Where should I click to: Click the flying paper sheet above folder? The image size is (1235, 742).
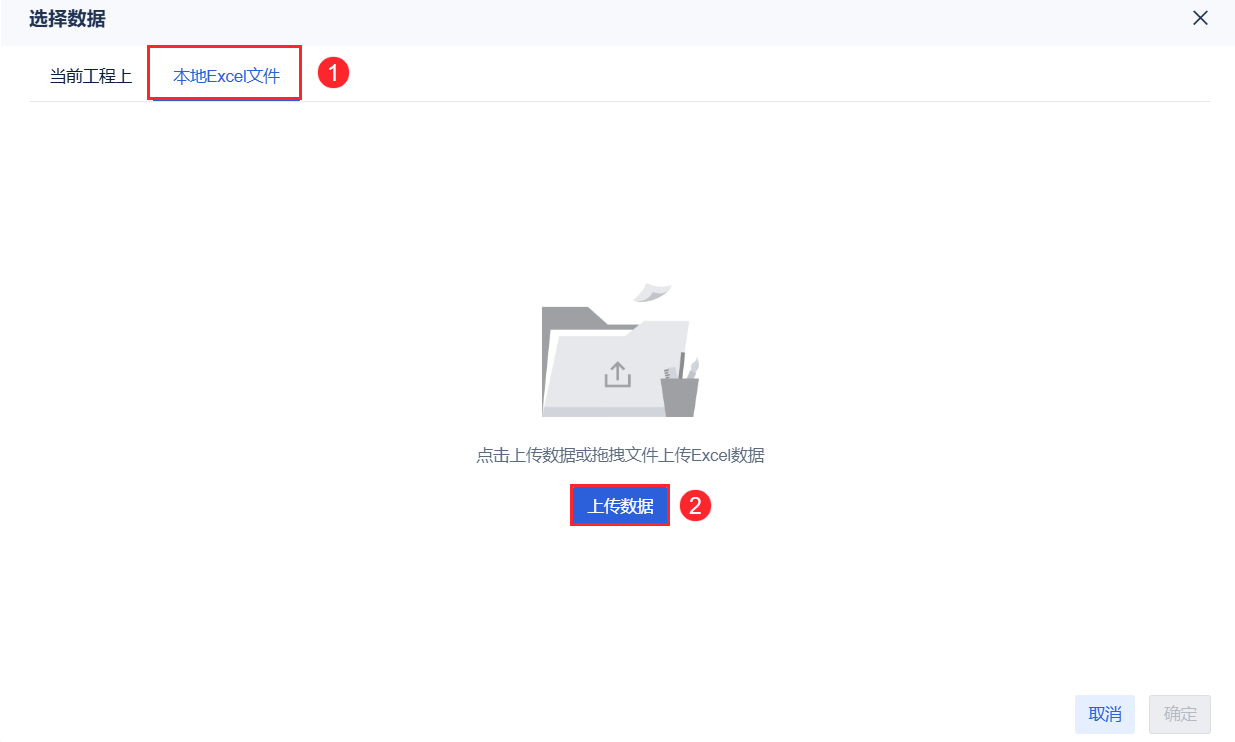click(652, 291)
